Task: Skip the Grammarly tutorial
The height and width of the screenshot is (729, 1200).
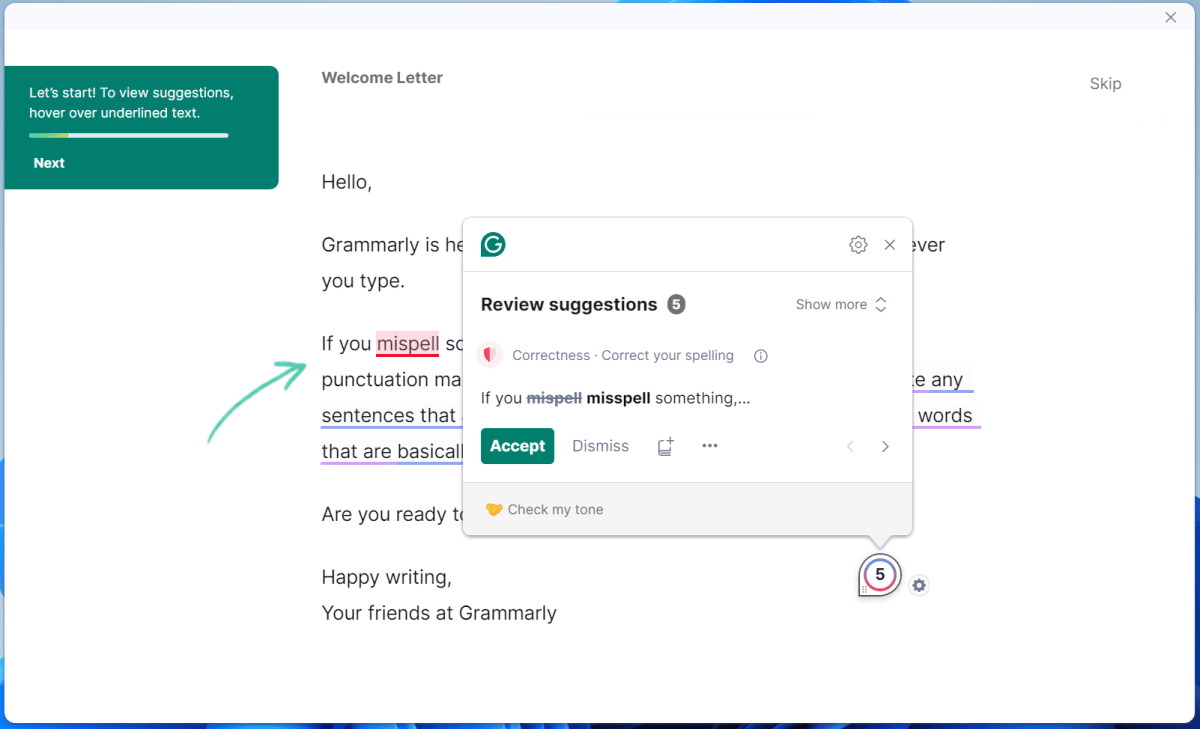Action: click(1105, 83)
